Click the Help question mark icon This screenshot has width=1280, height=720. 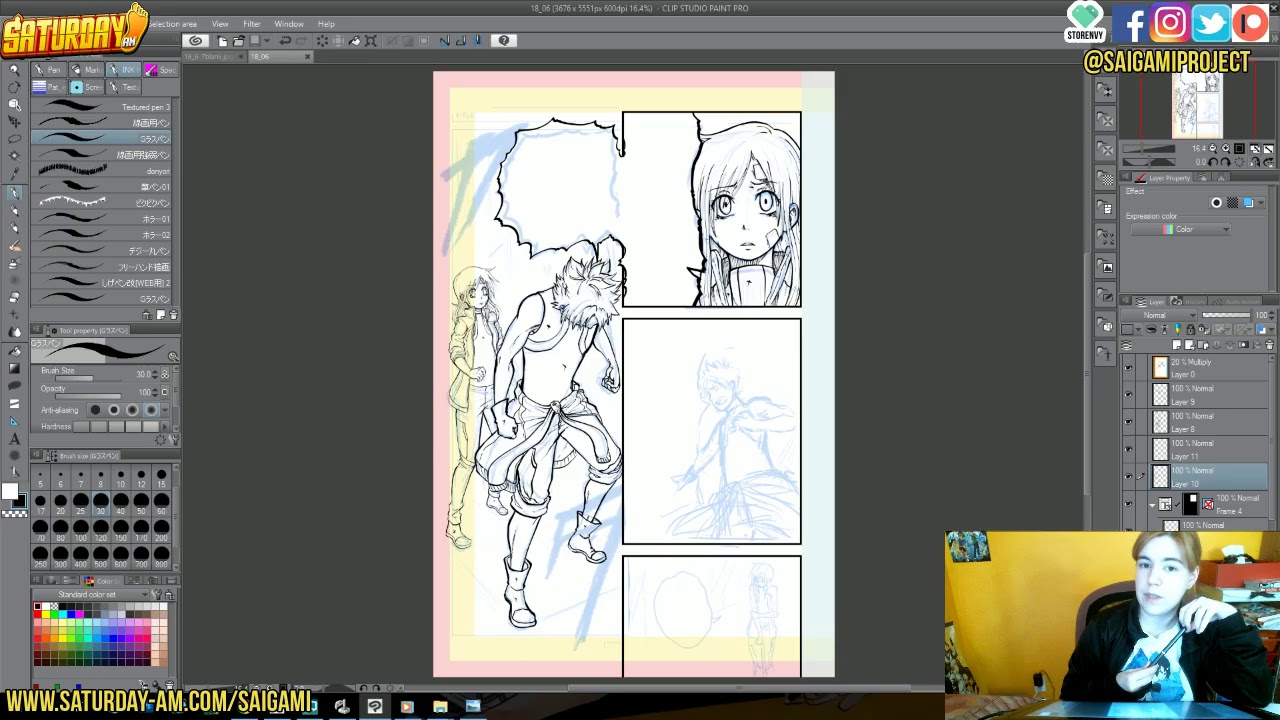click(x=504, y=41)
